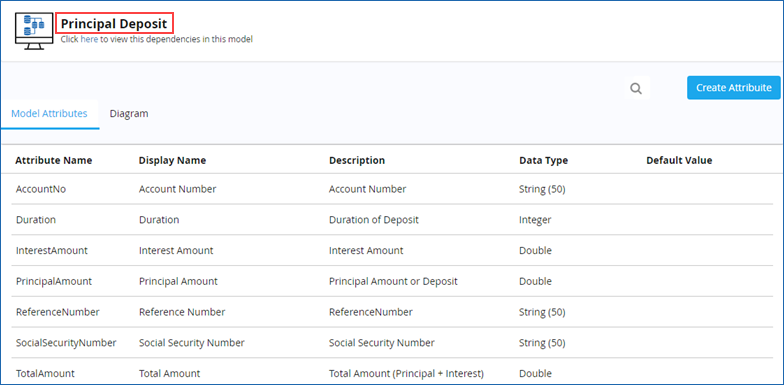Click the Description column header

tap(357, 160)
